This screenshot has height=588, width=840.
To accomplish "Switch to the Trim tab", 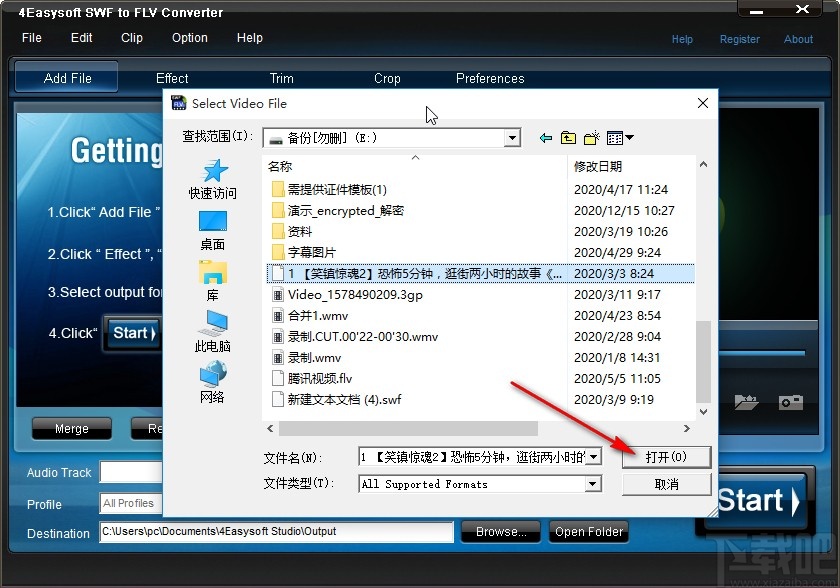I will pos(281,78).
